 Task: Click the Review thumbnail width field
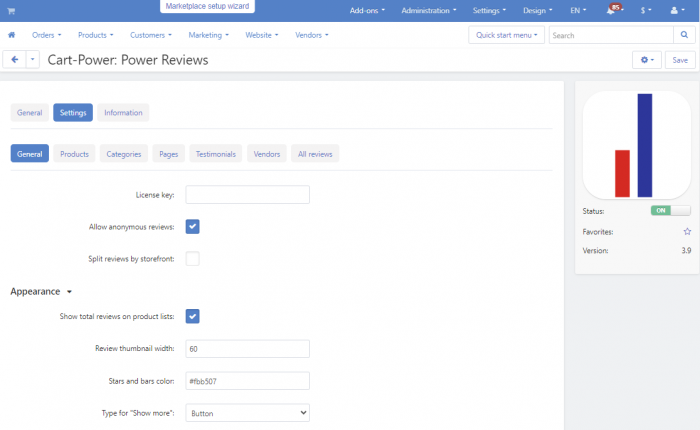tap(247, 349)
